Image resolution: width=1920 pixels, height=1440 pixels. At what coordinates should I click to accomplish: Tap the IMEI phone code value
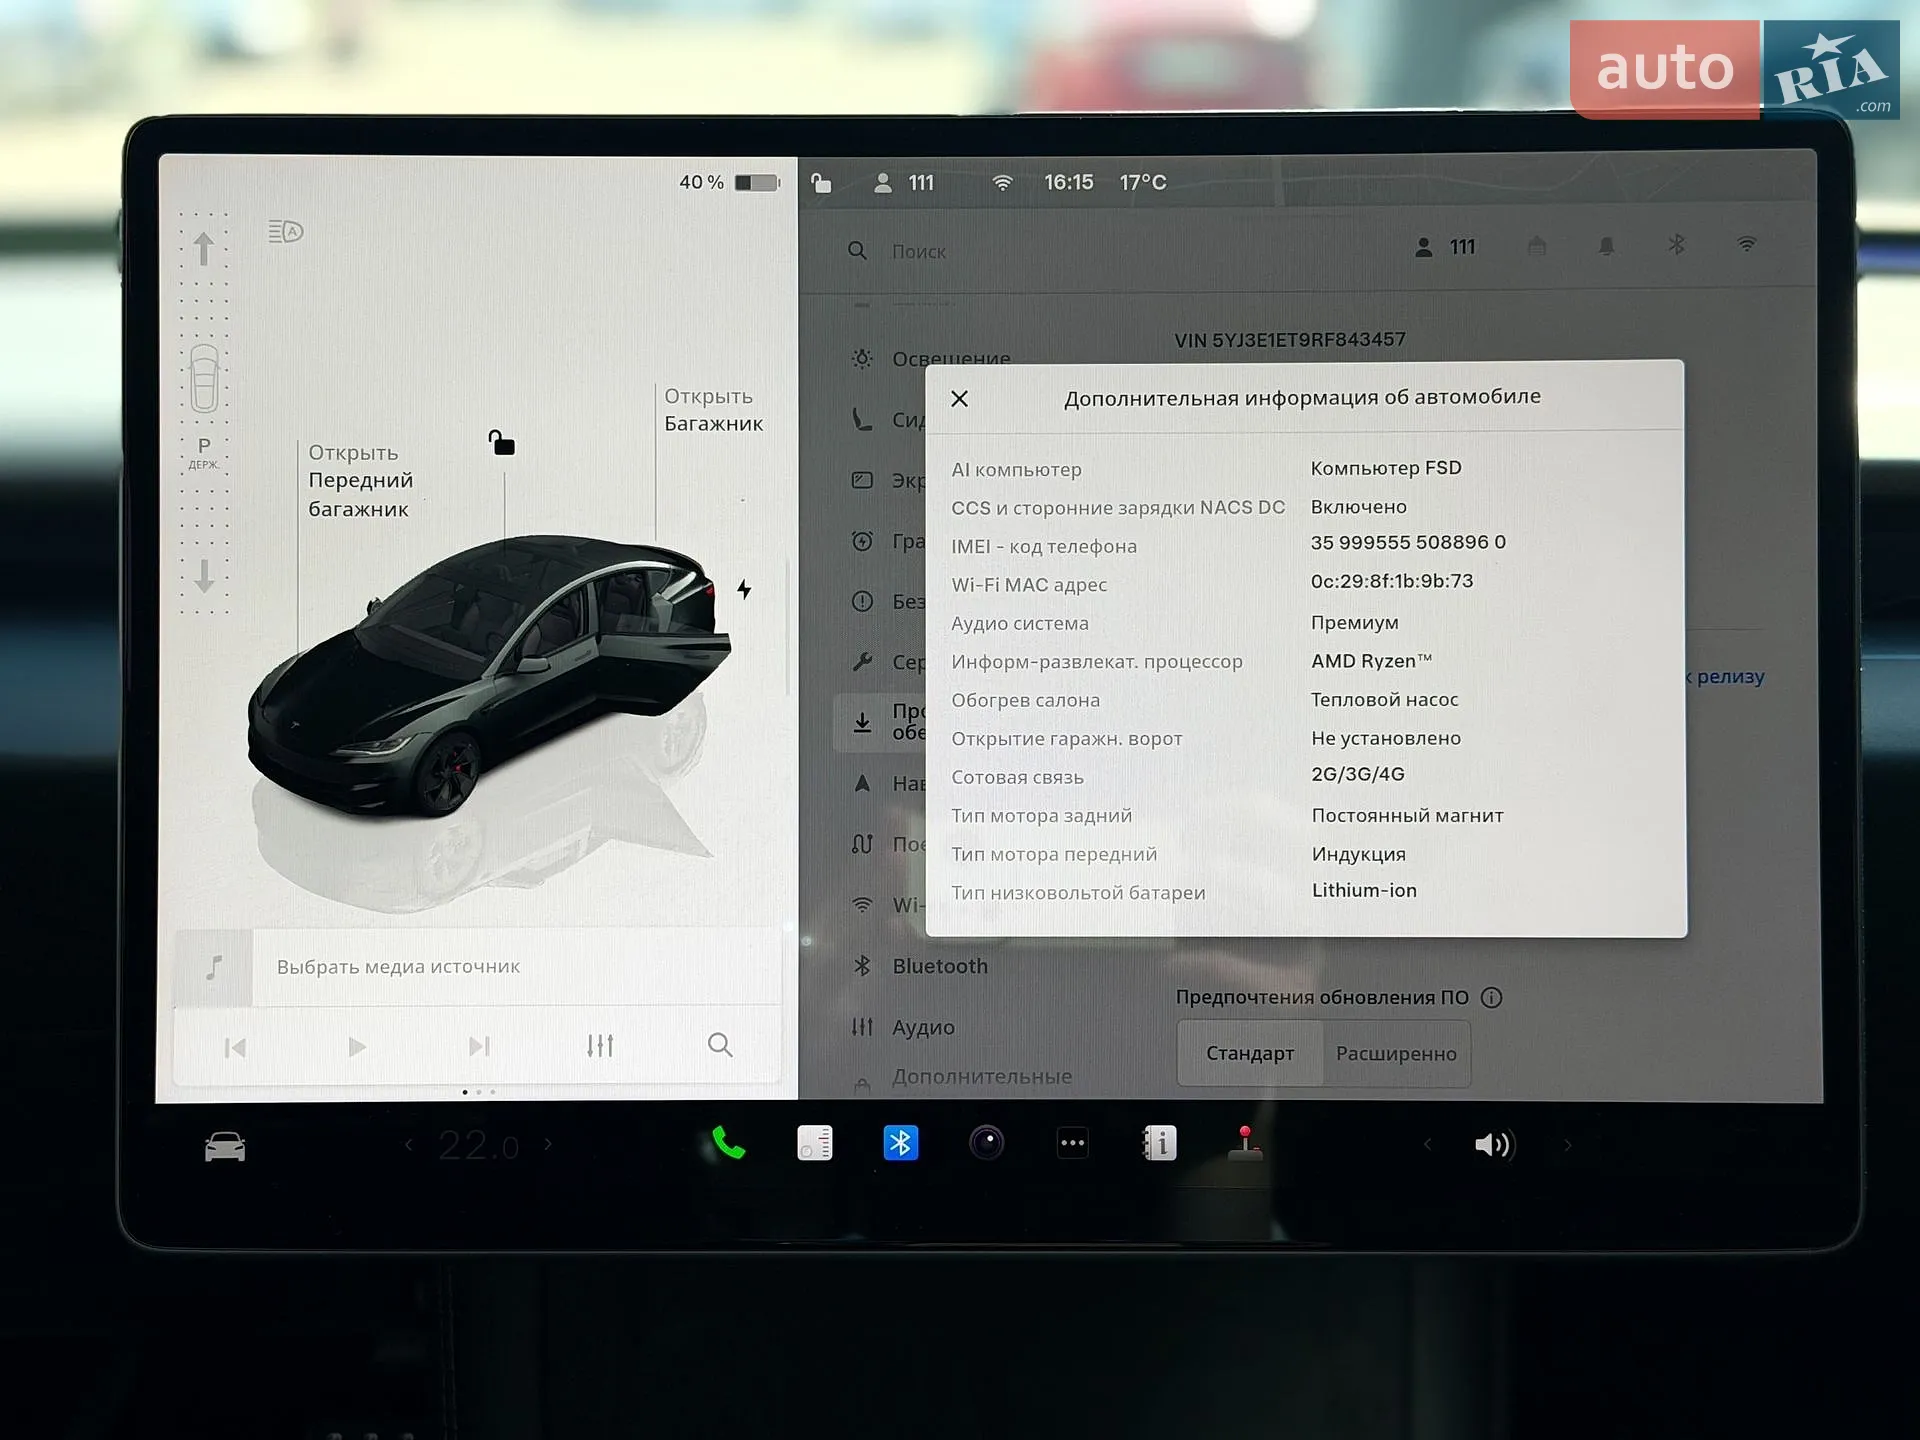(x=1408, y=542)
